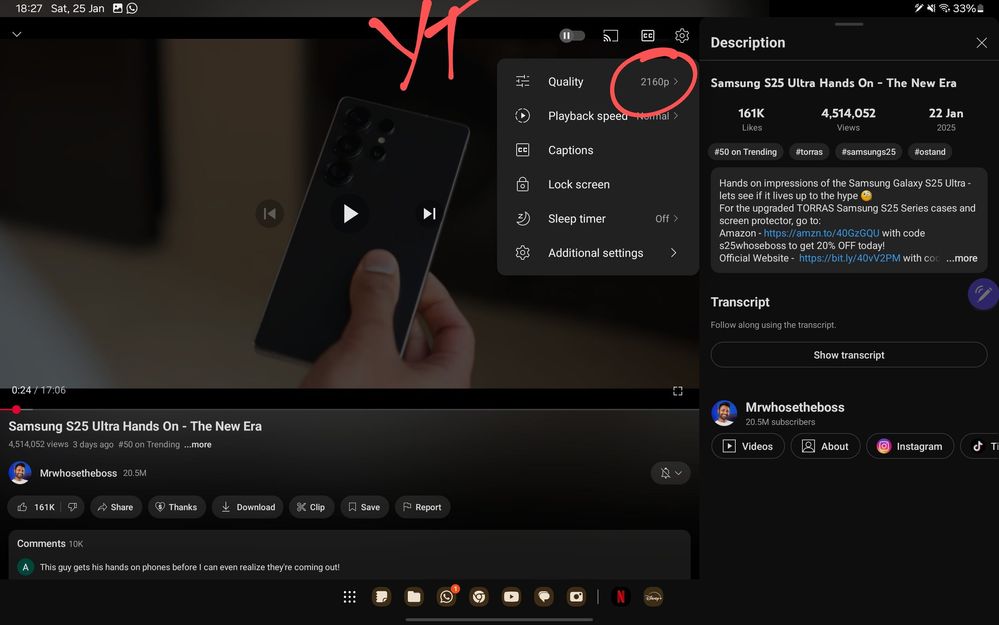Open notification bell dropdown
The width and height of the screenshot is (999, 625).
point(670,473)
